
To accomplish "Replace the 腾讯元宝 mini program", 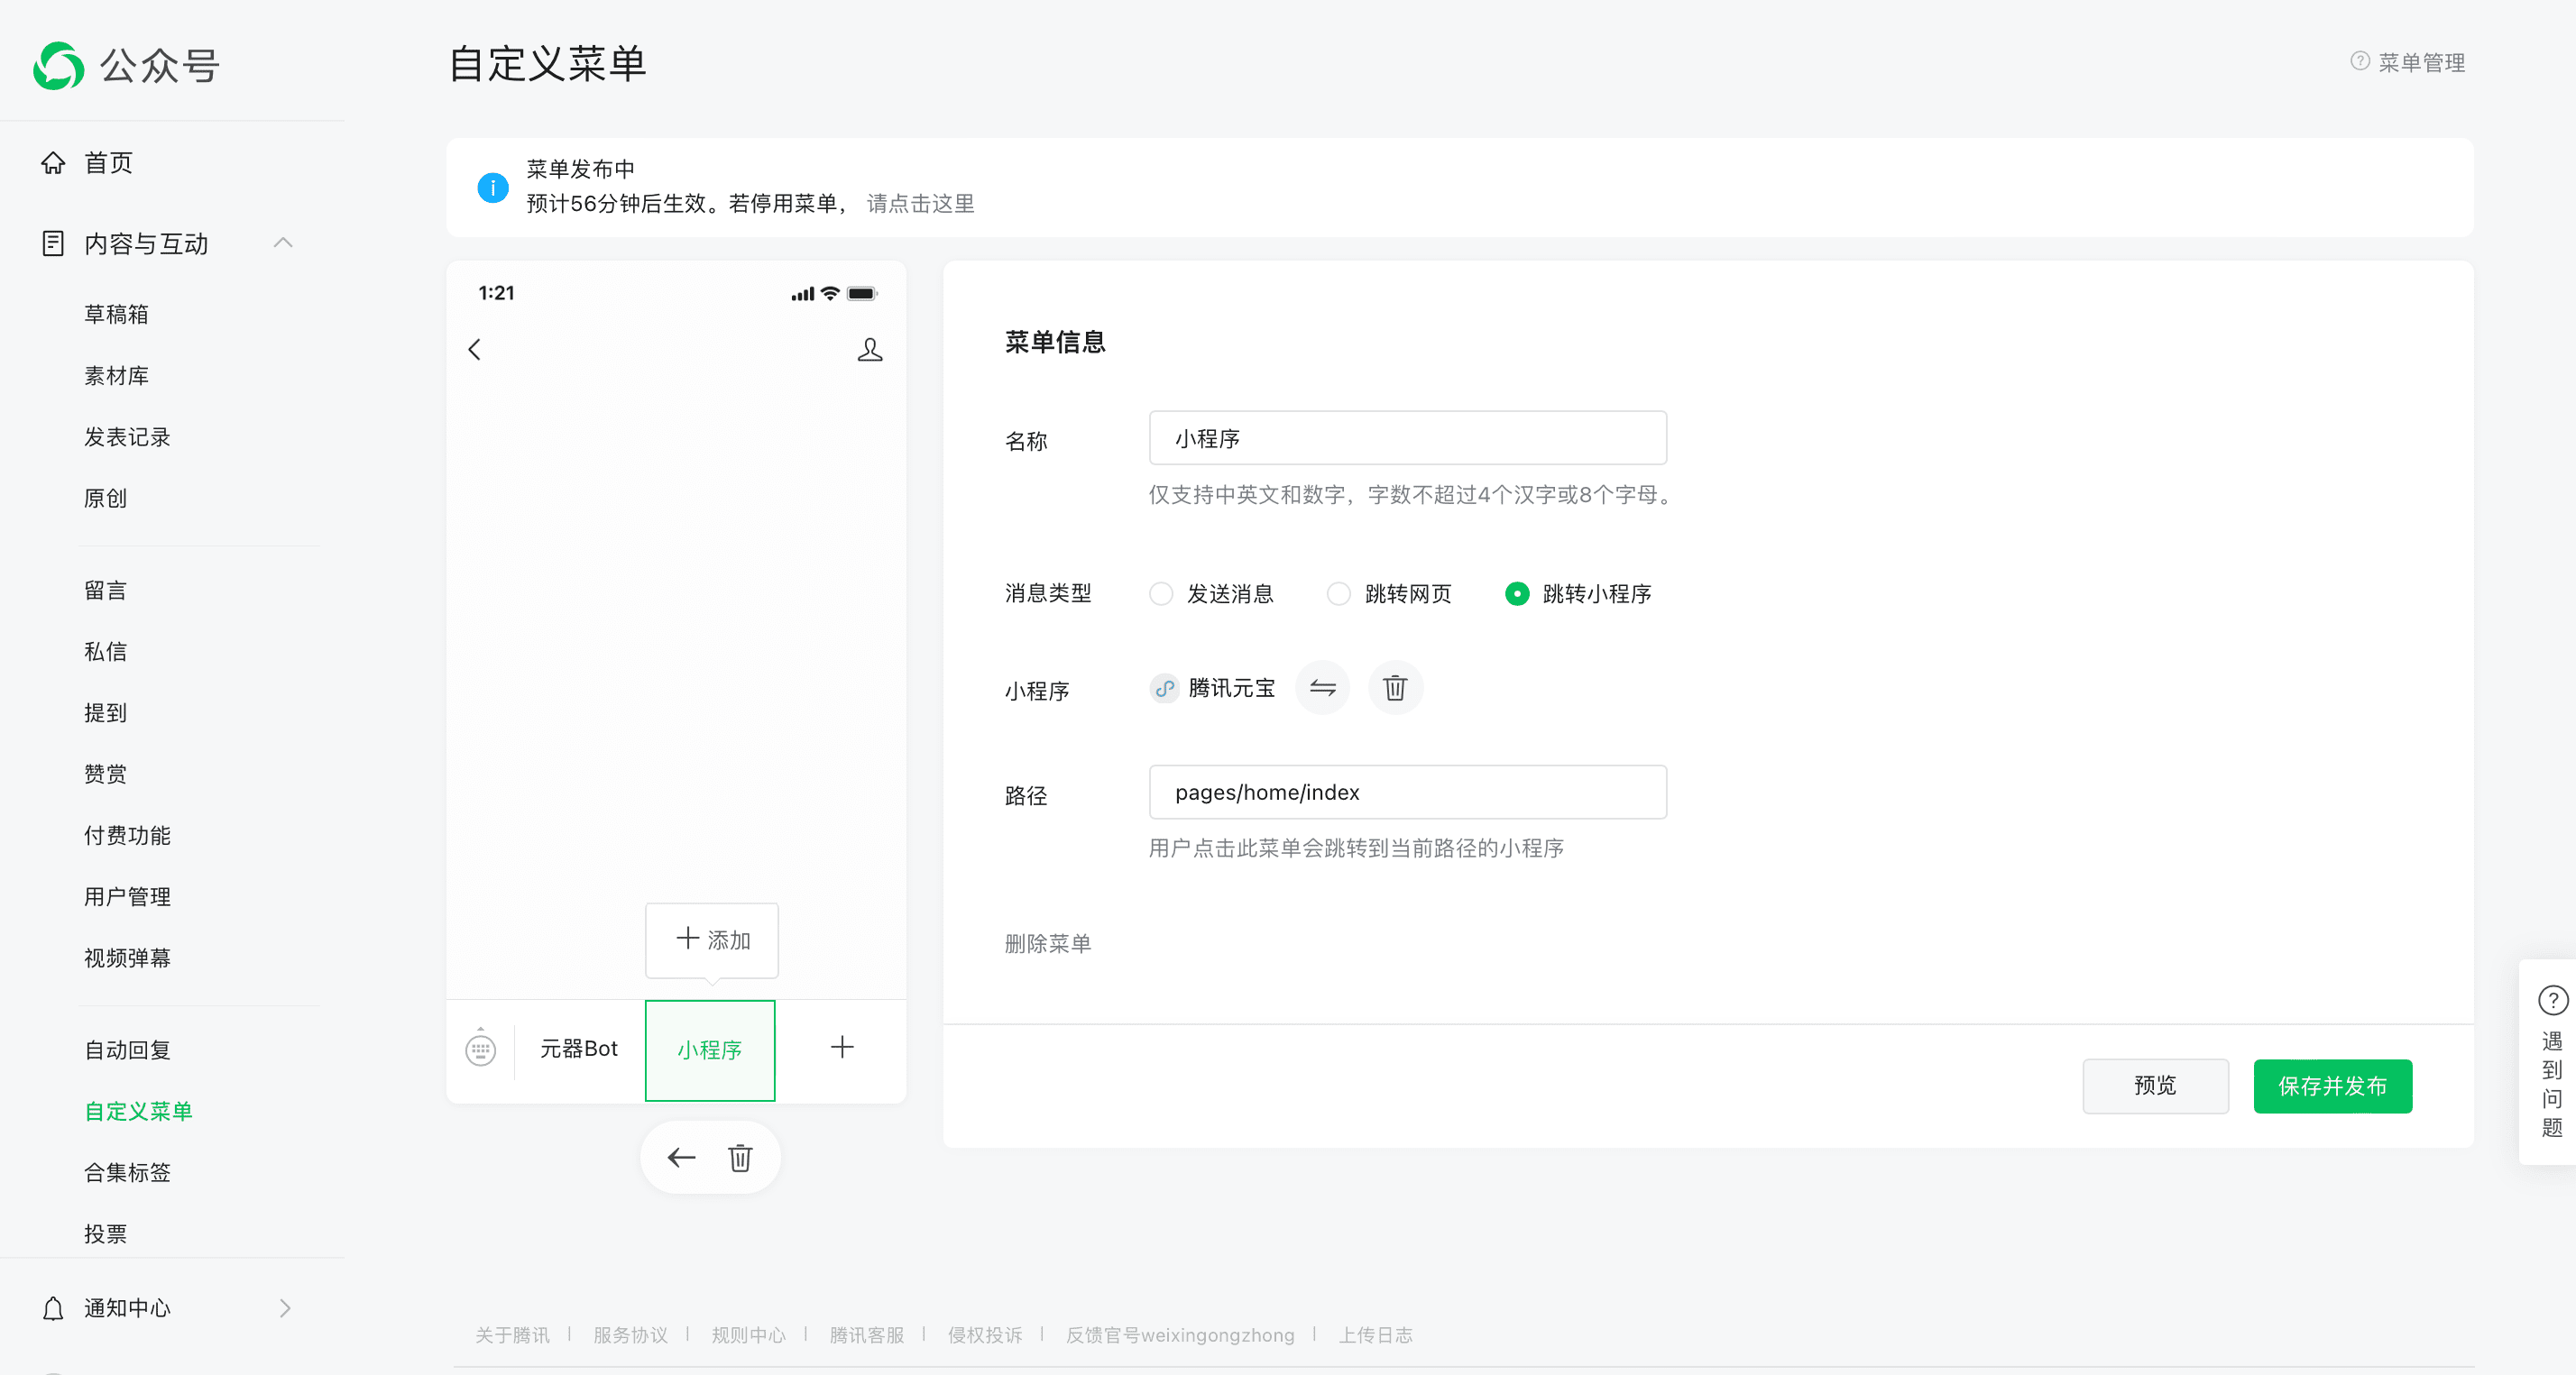I will 1323,688.
